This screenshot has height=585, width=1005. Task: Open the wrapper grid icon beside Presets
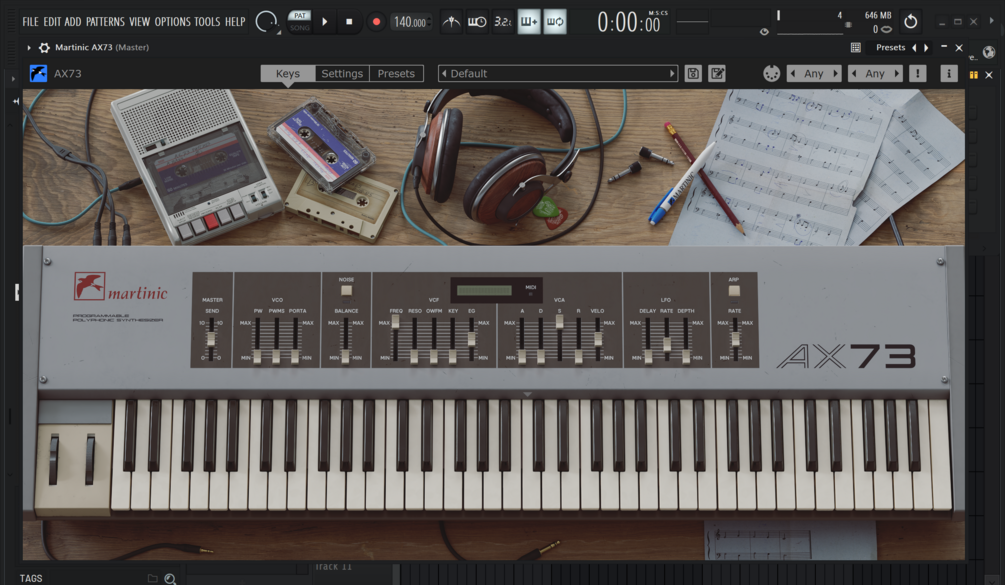(x=855, y=47)
